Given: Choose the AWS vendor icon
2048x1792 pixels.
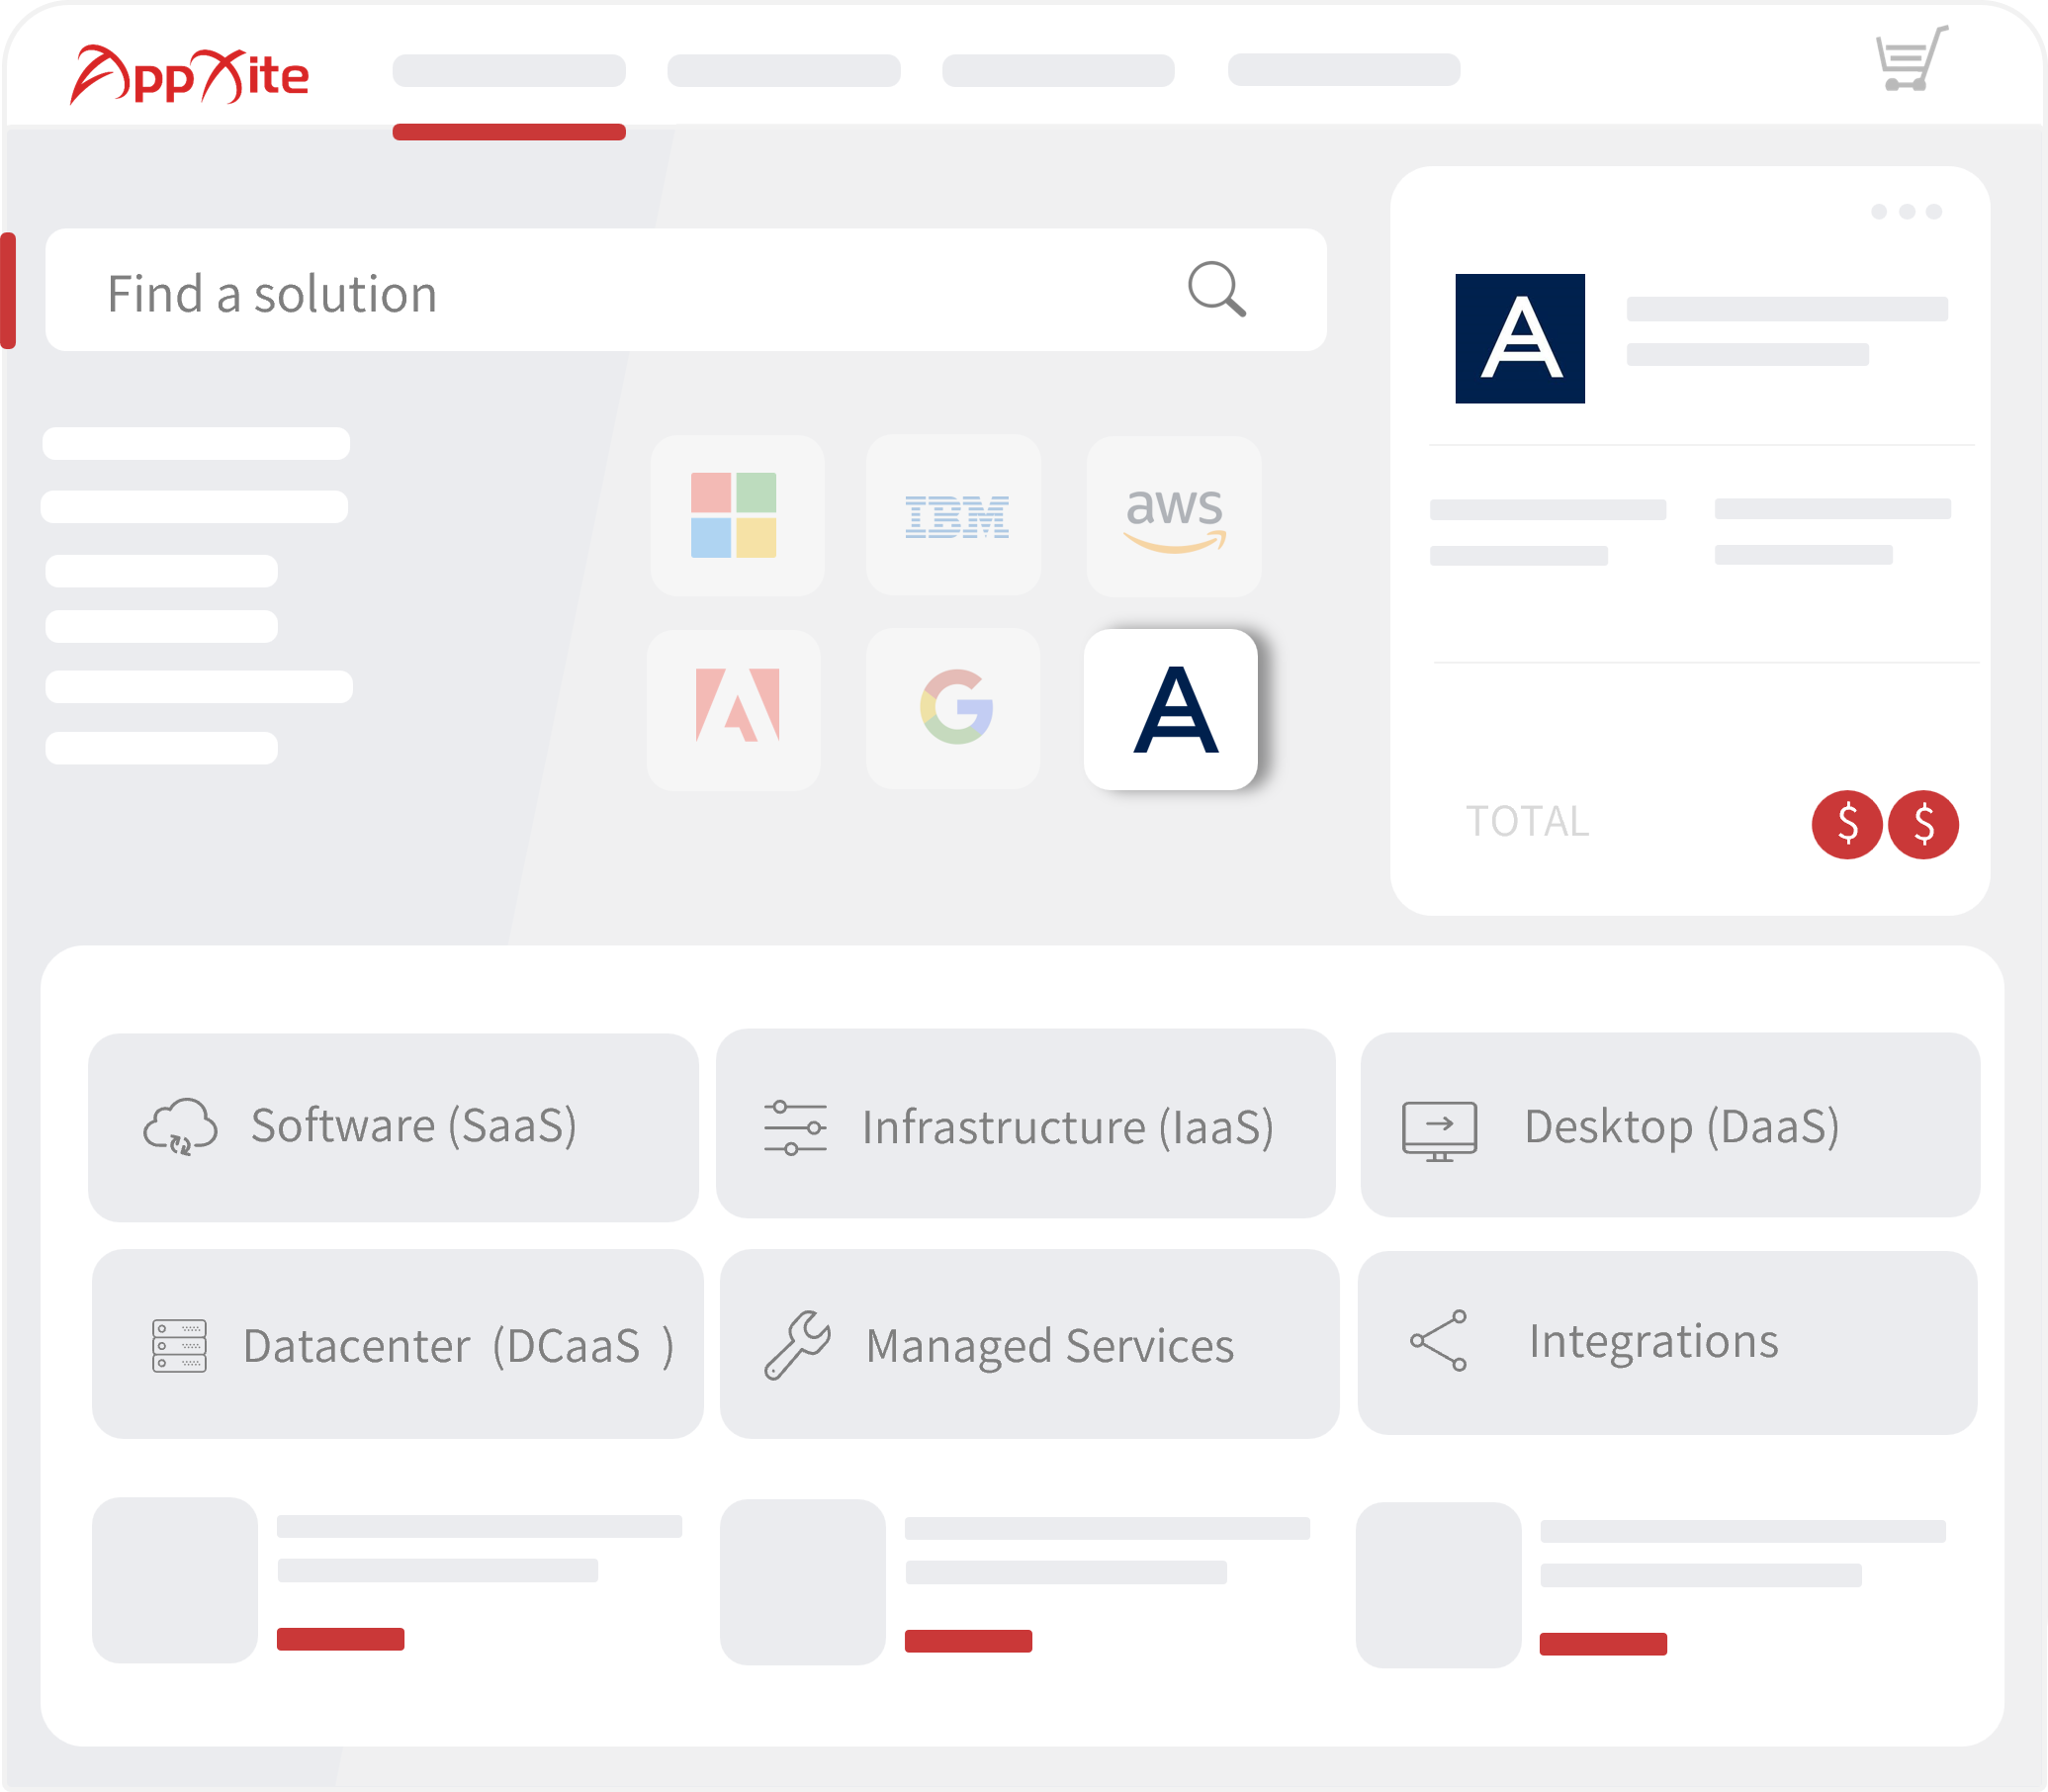Looking at the screenshot, I should 1173,518.
